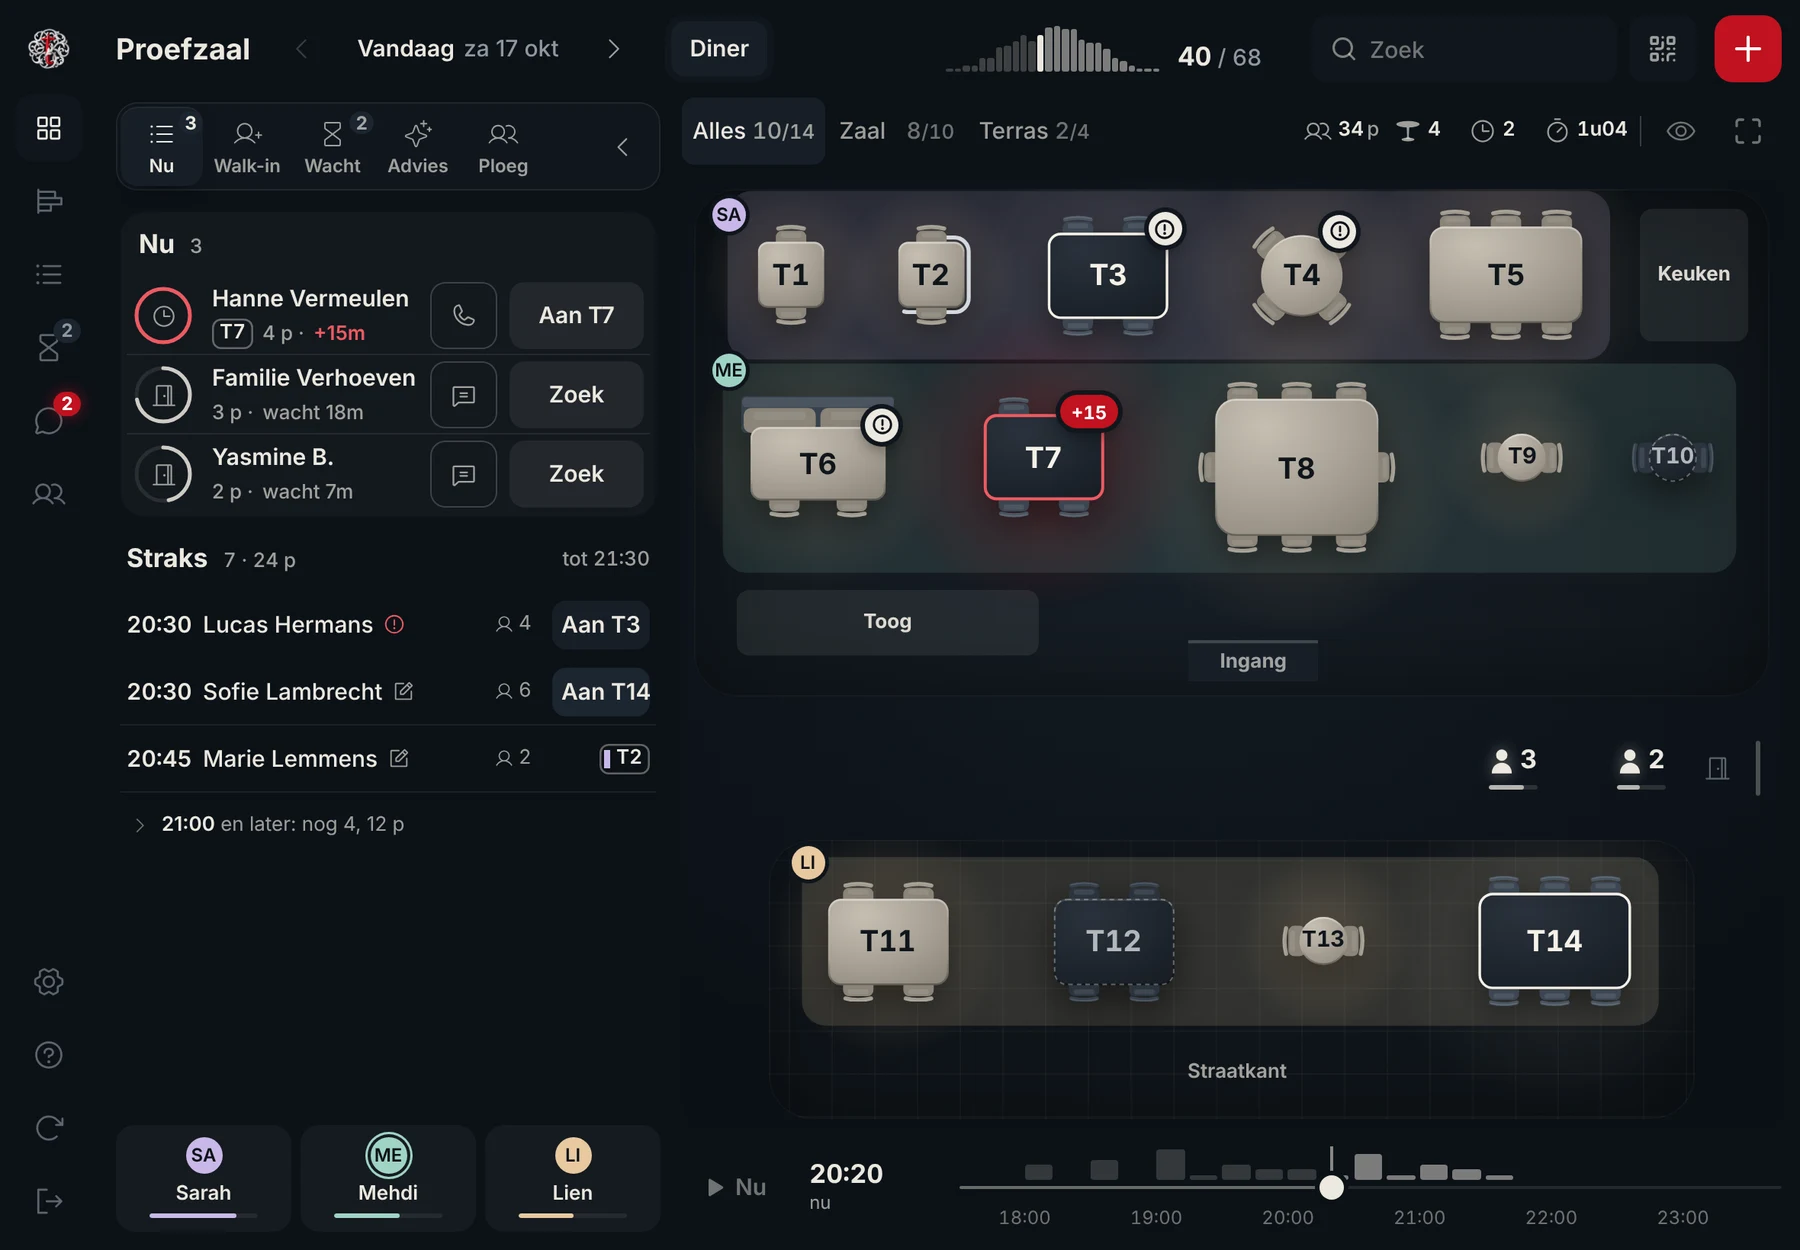Open the guests icon in sidebar
Screen dimensions: 1800x1250
point(48,493)
